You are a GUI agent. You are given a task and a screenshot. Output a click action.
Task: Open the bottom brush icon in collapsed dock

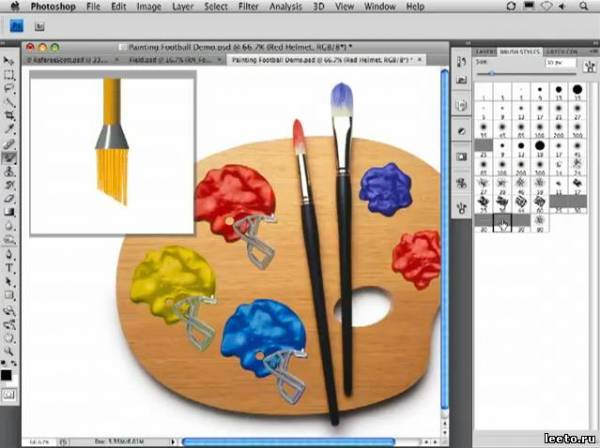(462, 208)
